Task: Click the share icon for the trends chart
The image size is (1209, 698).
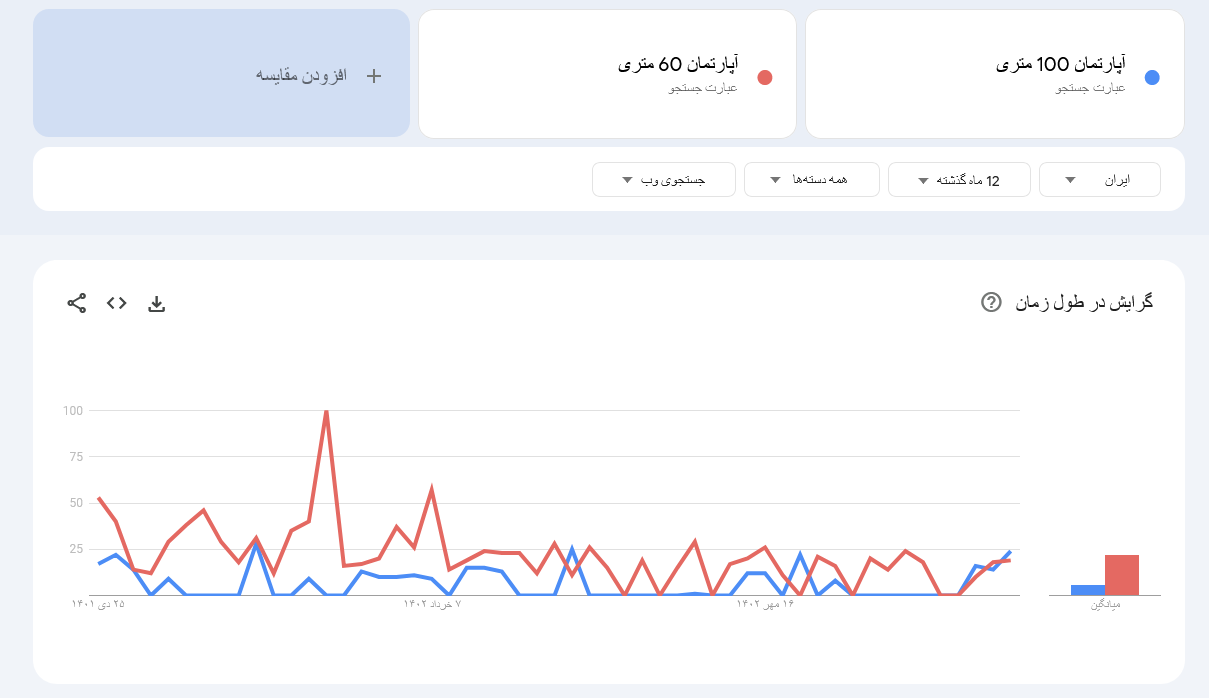Action: click(x=76, y=302)
